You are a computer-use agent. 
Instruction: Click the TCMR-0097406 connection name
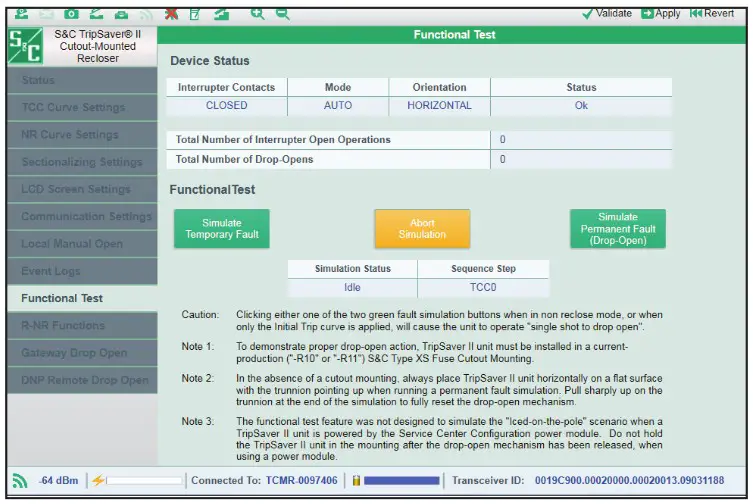tap(302, 480)
